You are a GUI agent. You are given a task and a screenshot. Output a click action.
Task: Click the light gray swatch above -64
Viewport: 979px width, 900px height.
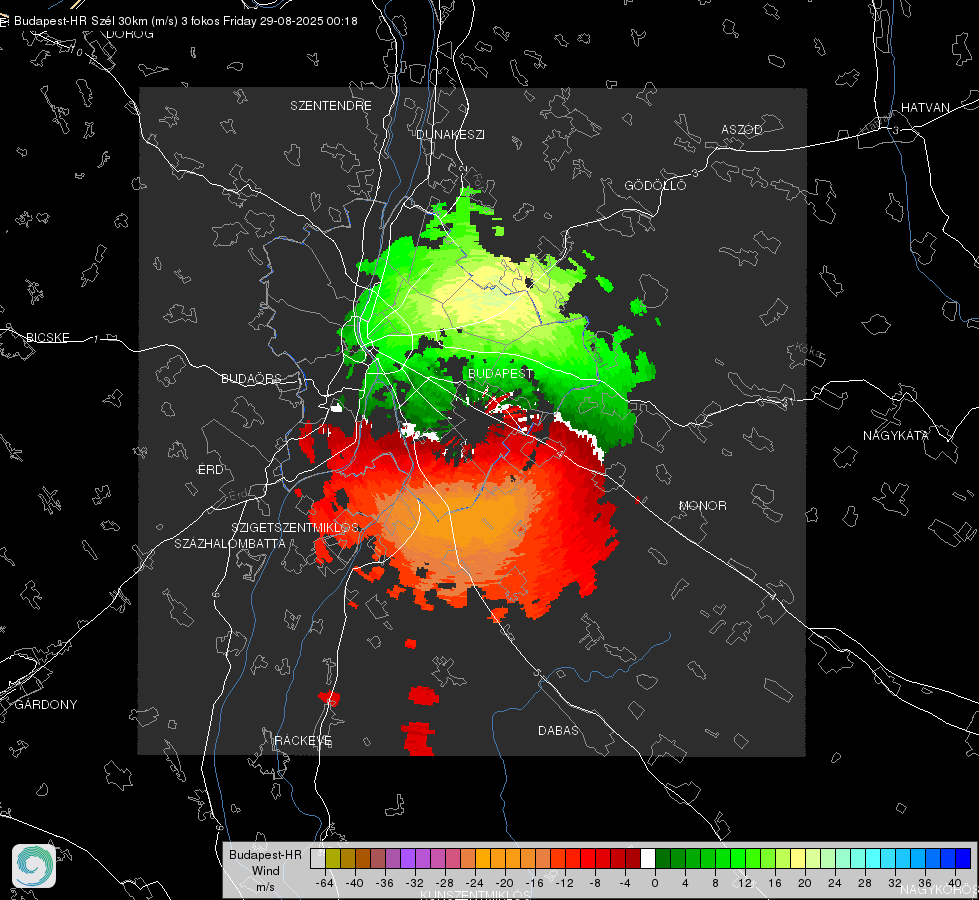pos(318,858)
